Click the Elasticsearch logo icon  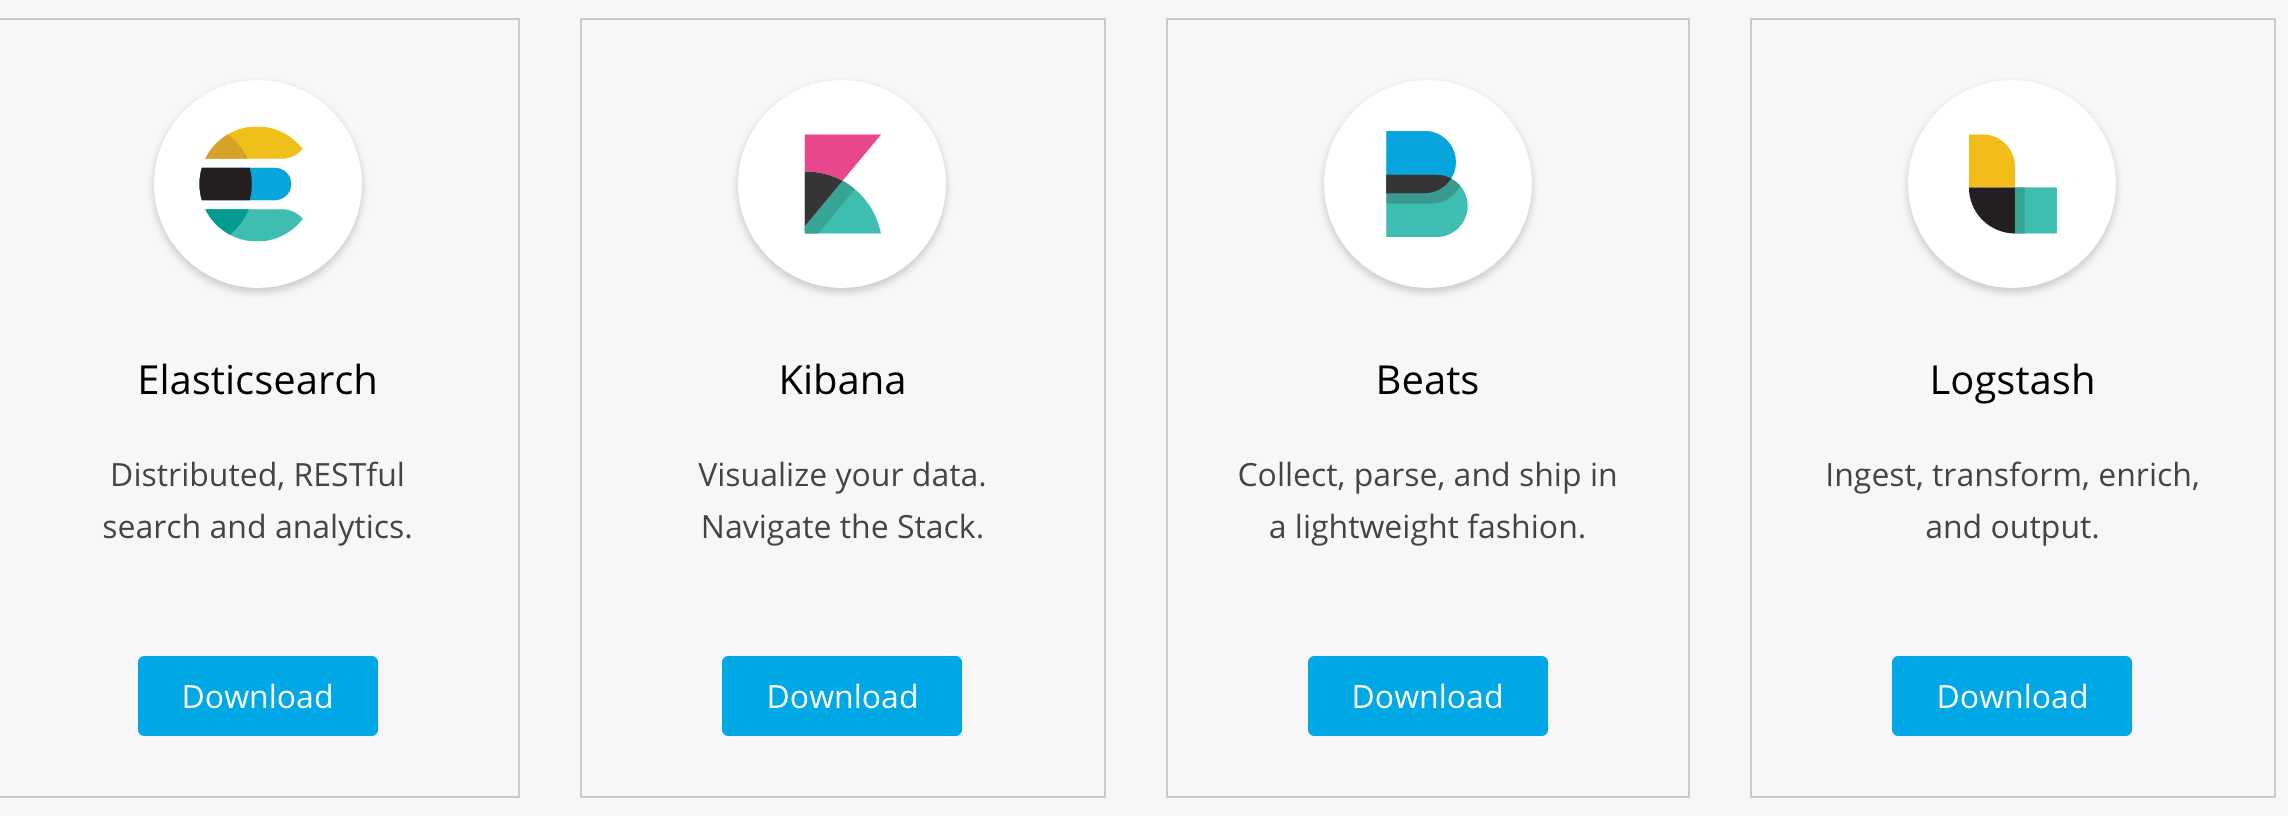(x=251, y=184)
